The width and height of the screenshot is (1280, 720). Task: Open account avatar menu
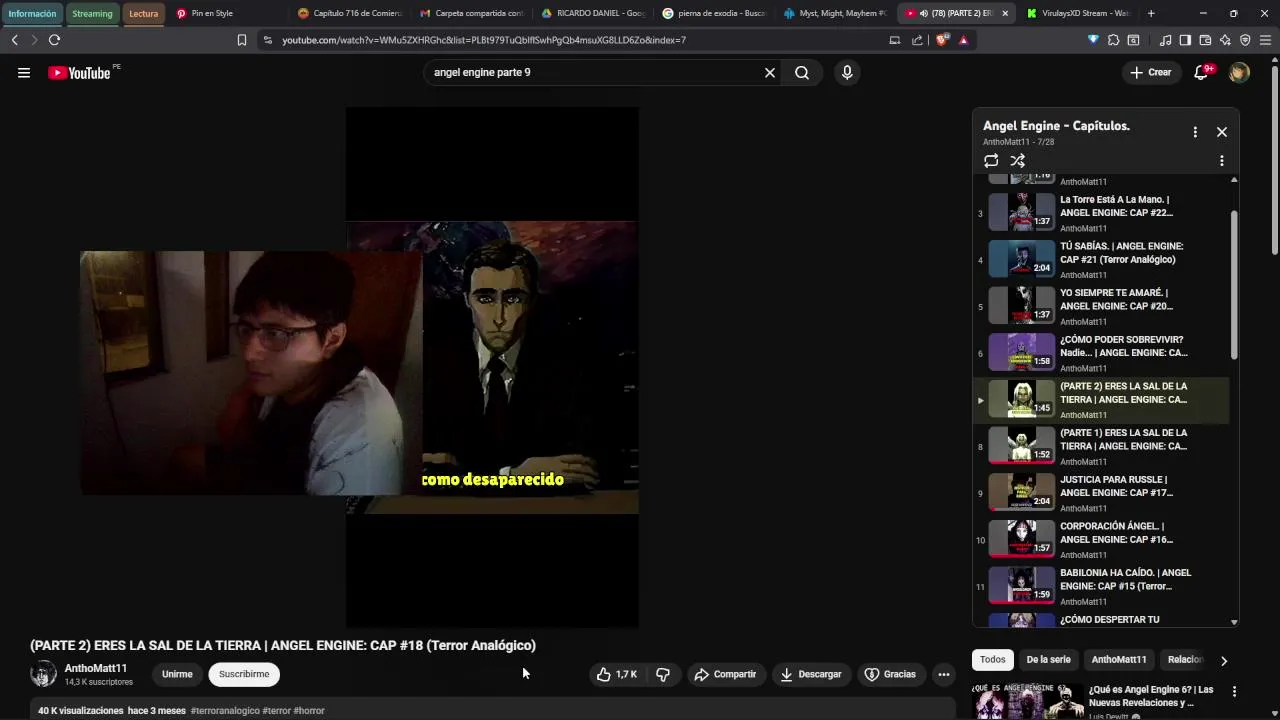[x=1239, y=72]
